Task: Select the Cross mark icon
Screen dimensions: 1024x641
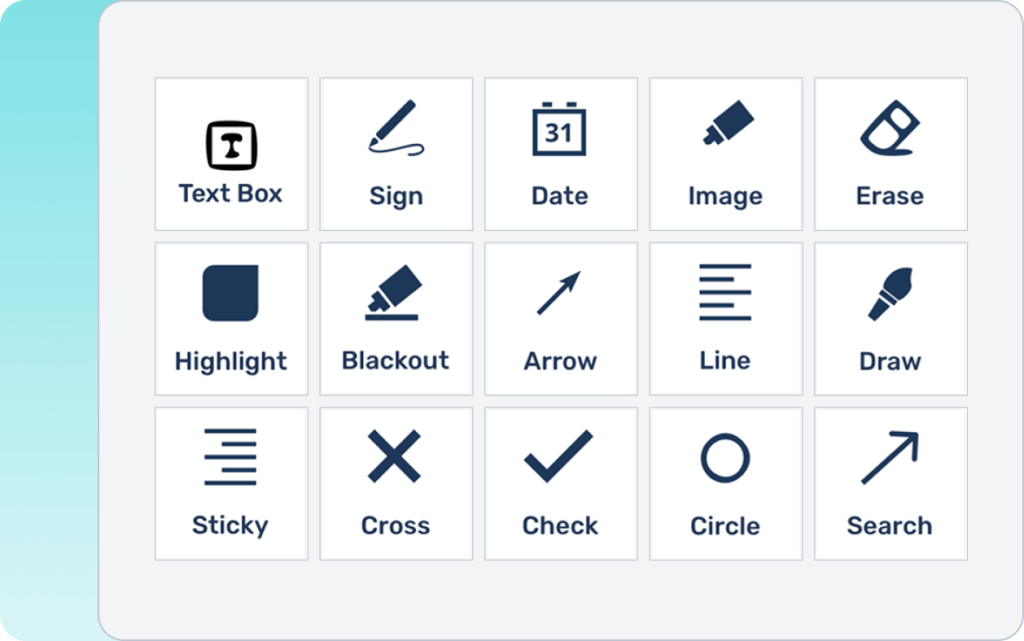Action: tap(394, 457)
